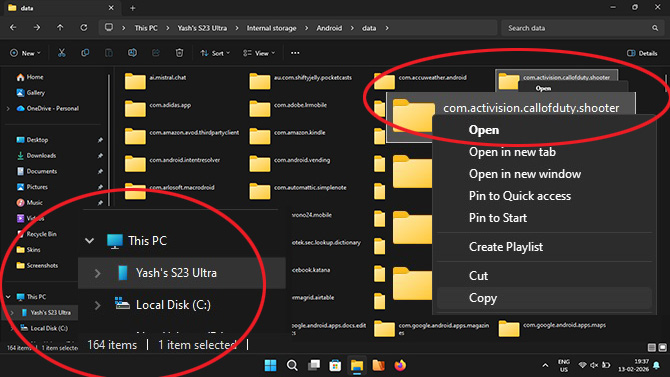Toggle the Details pane button

(642, 53)
